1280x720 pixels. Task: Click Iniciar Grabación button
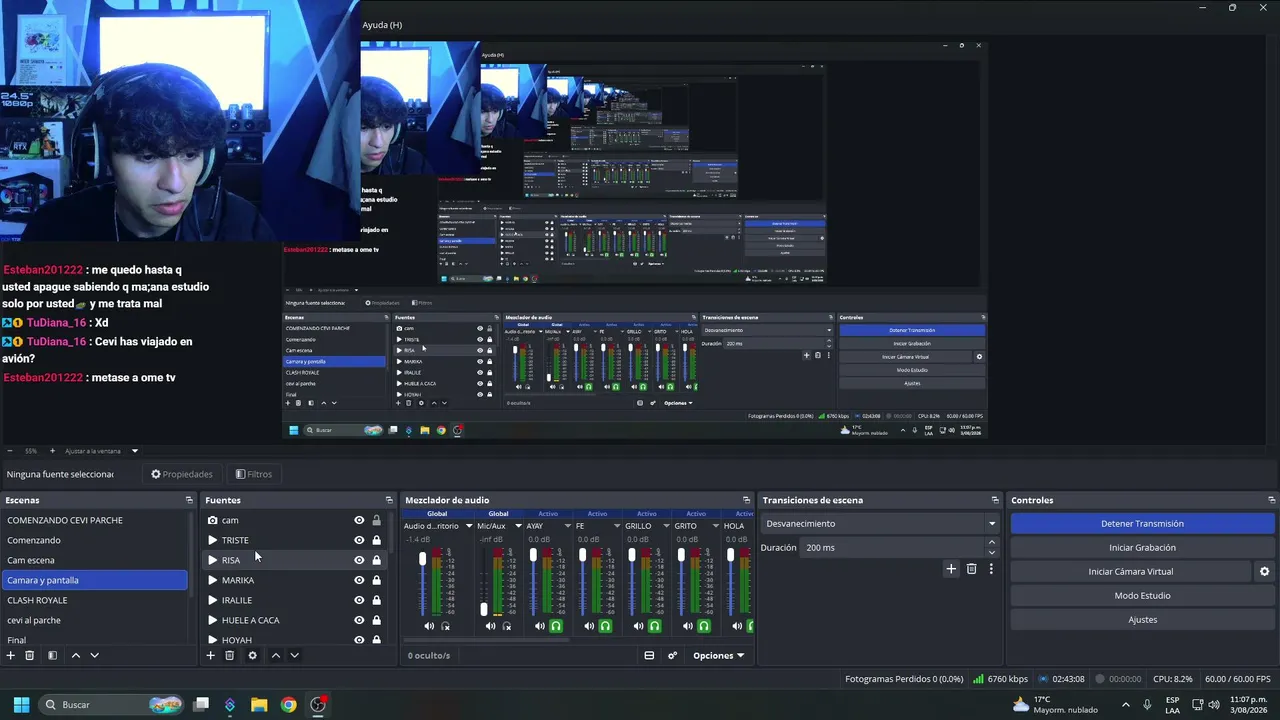pos(1142,547)
